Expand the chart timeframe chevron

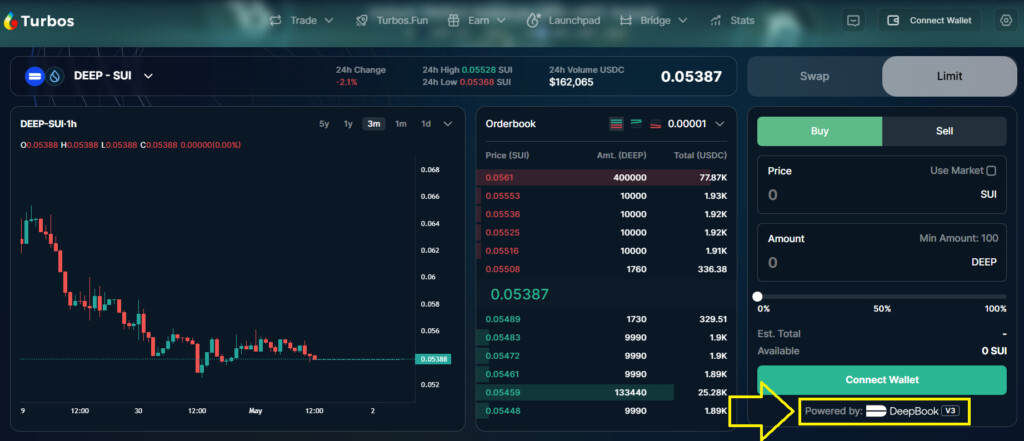pyautogui.click(x=447, y=123)
